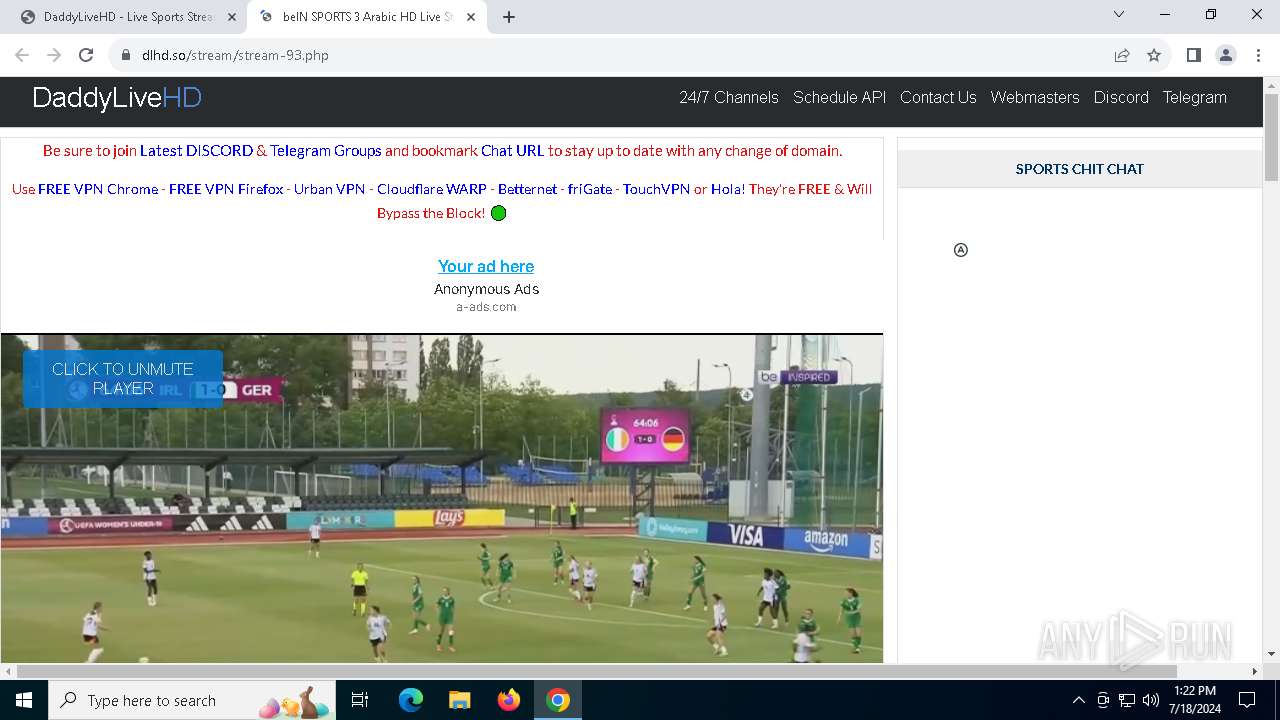Click the live stream video player
This screenshot has width=1280, height=720.
[442, 498]
